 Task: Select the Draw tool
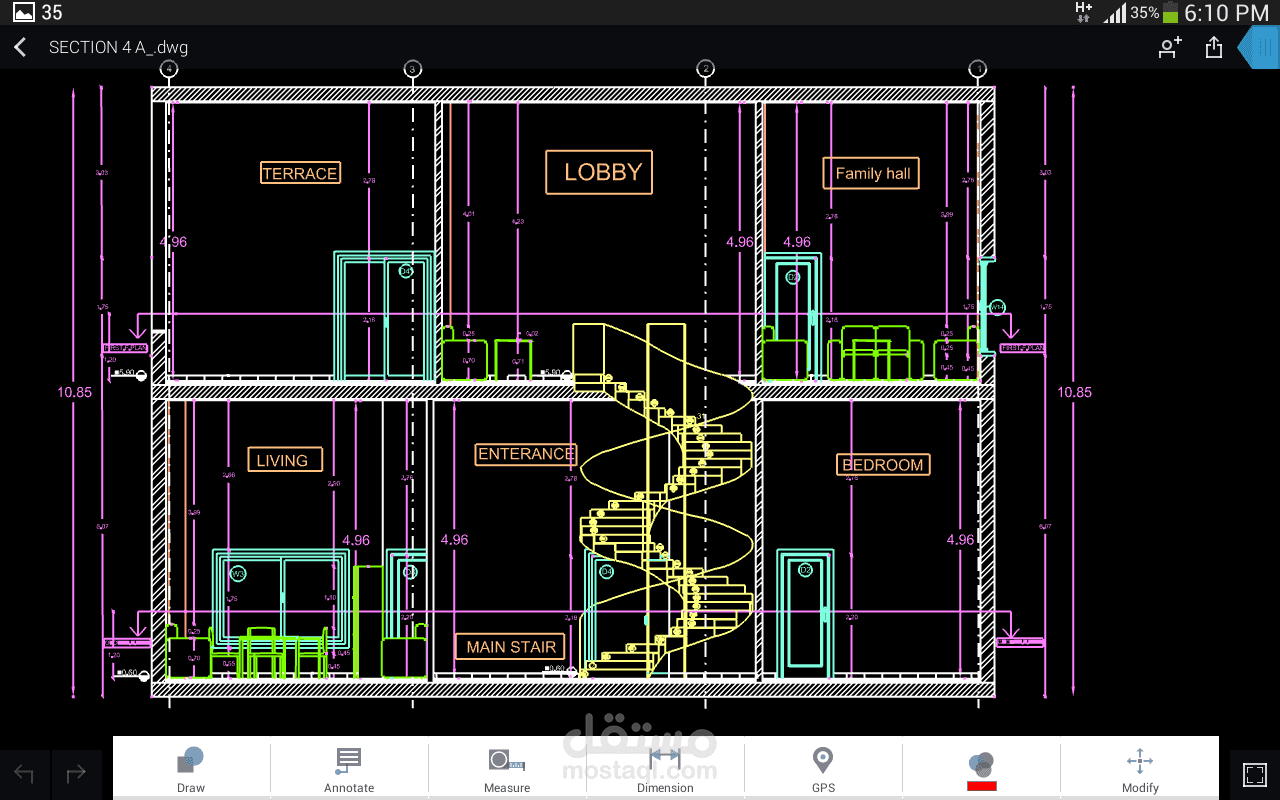(x=191, y=768)
